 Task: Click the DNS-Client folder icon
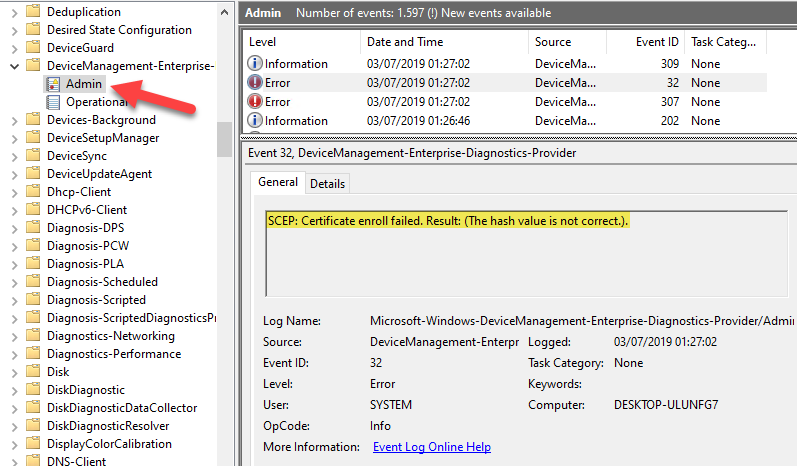pos(34,461)
